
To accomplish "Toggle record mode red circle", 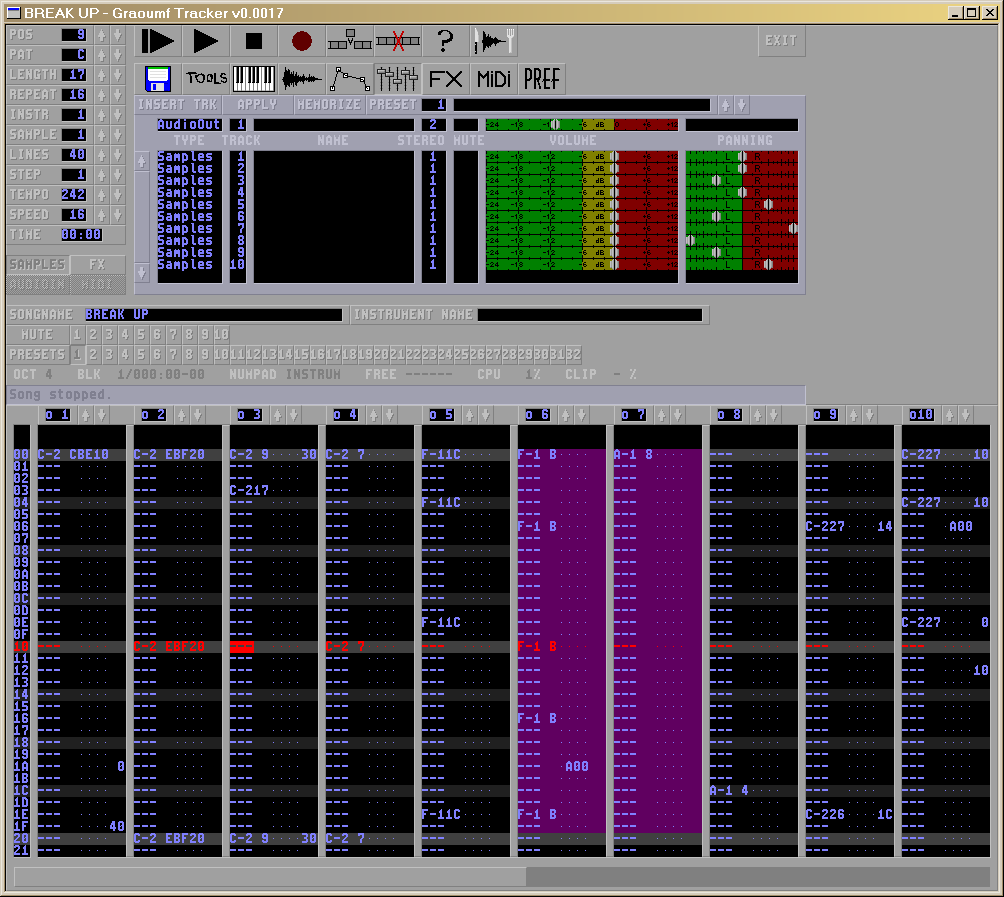I will (x=302, y=42).
